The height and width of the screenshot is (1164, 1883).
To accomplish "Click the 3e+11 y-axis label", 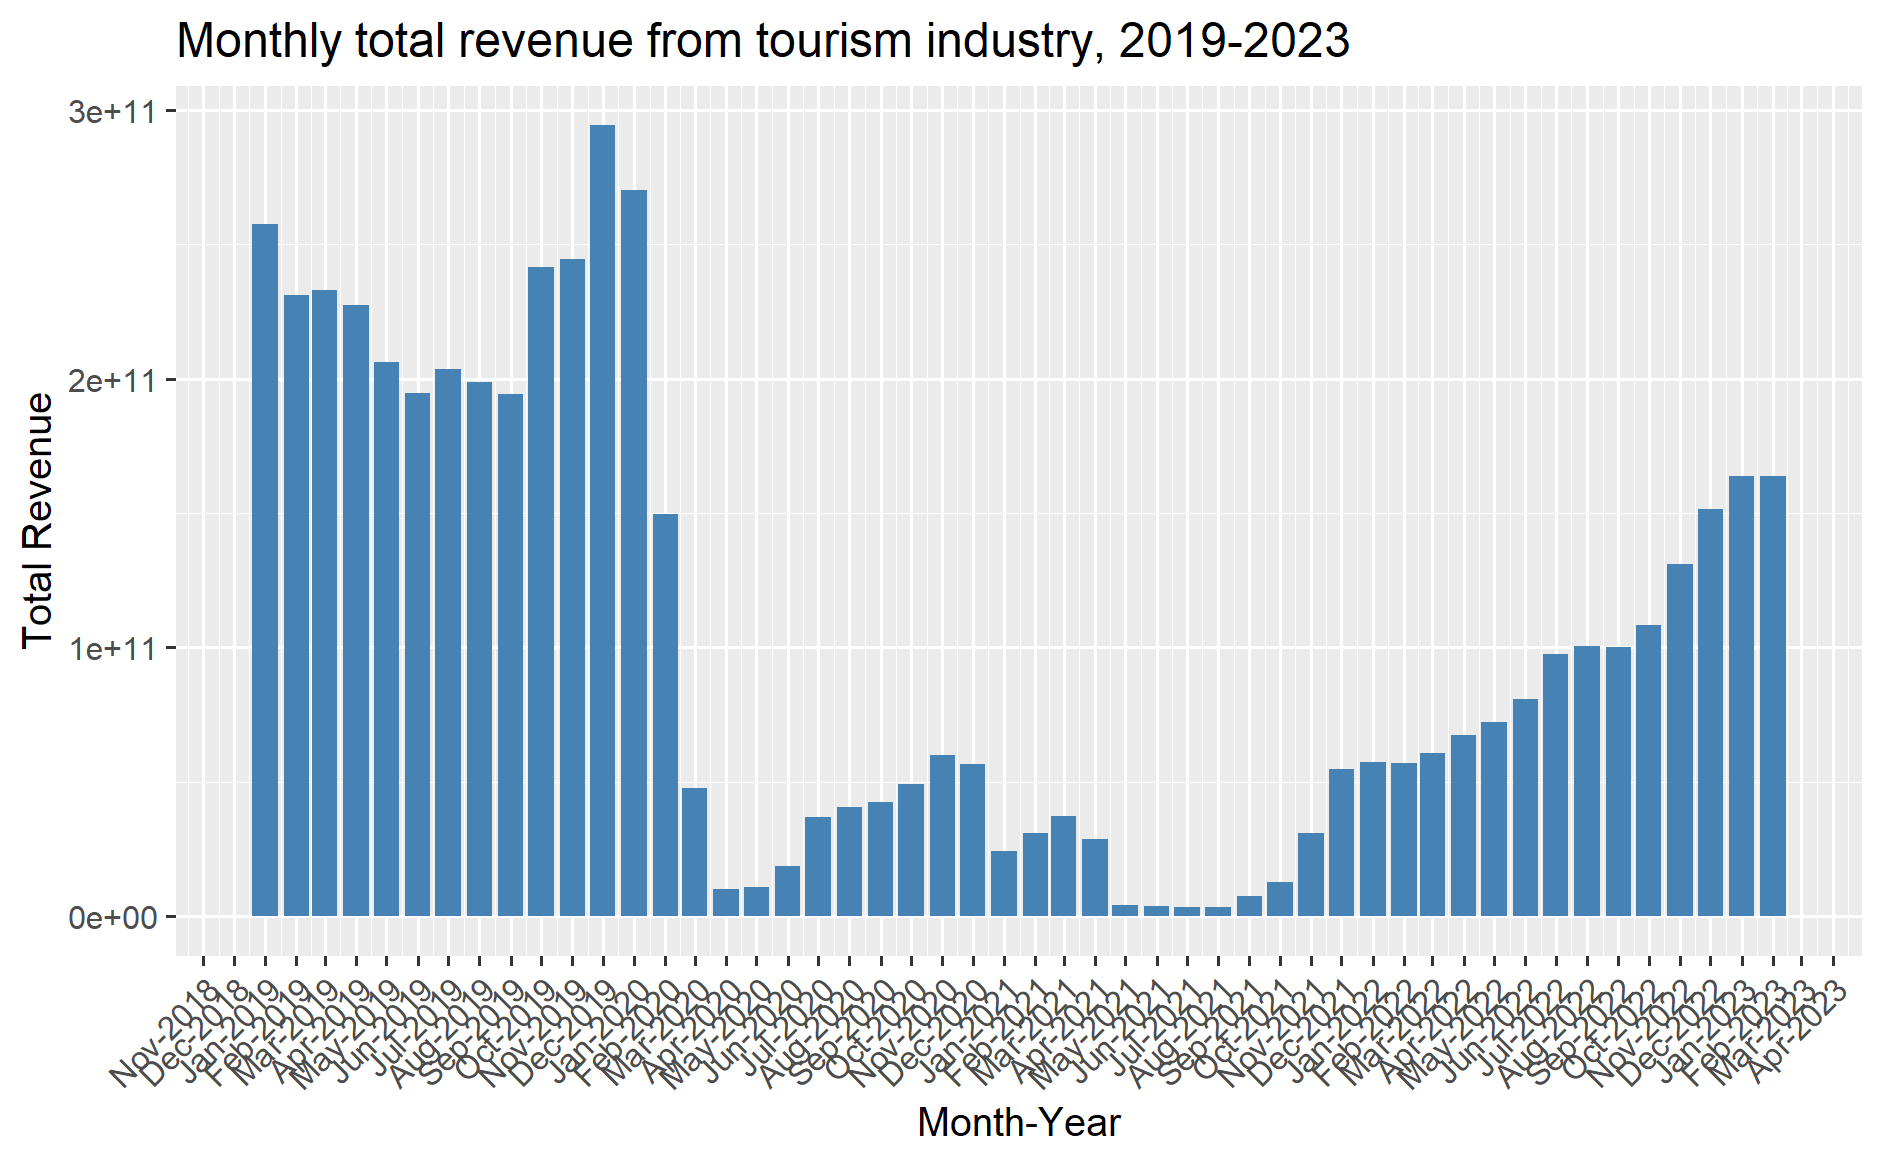I will tap(113, 111).
